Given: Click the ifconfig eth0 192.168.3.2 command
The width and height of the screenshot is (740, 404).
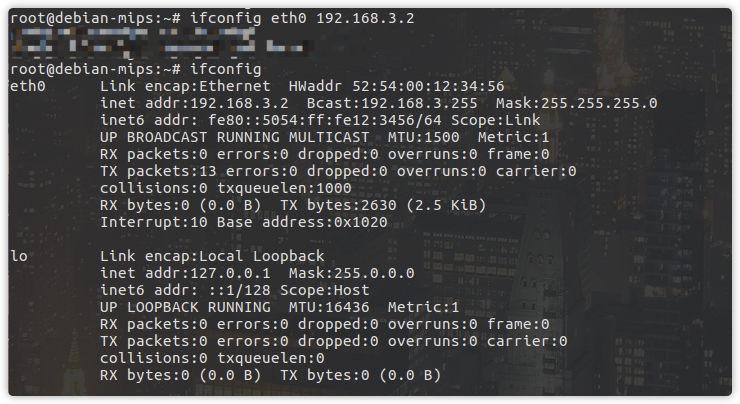Looking at the screenshot, I should pyautogui.click(x=302, y=18).
